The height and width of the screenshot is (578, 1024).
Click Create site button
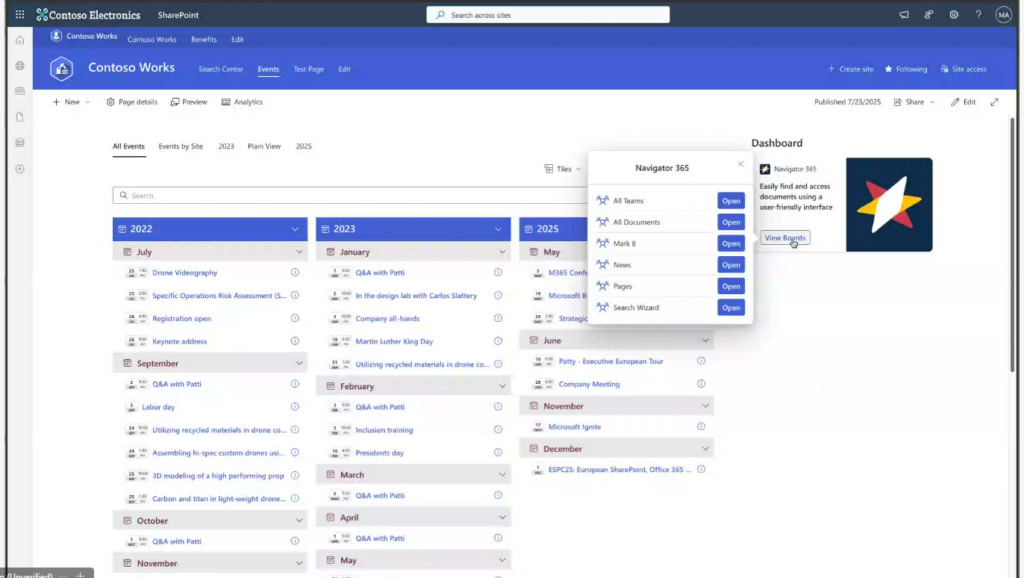850,69
